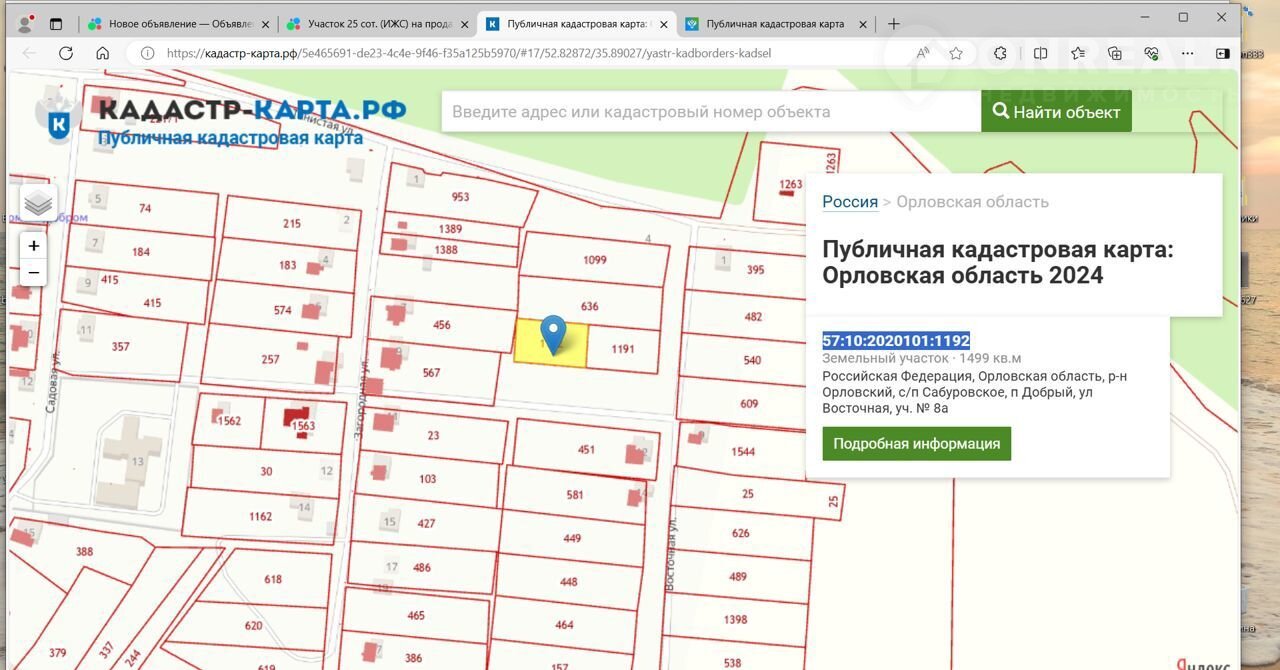Open the read aloud feature

click(922, 54)
